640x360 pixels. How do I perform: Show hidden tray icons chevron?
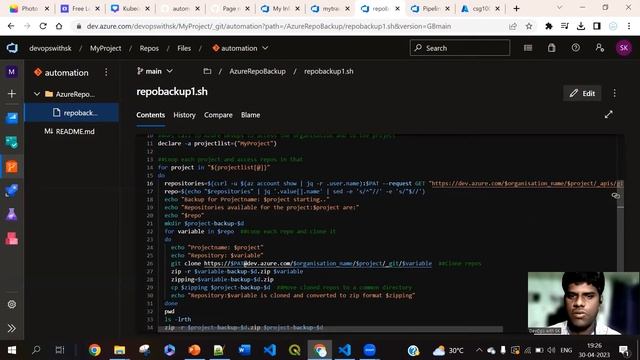pos(479,350)
